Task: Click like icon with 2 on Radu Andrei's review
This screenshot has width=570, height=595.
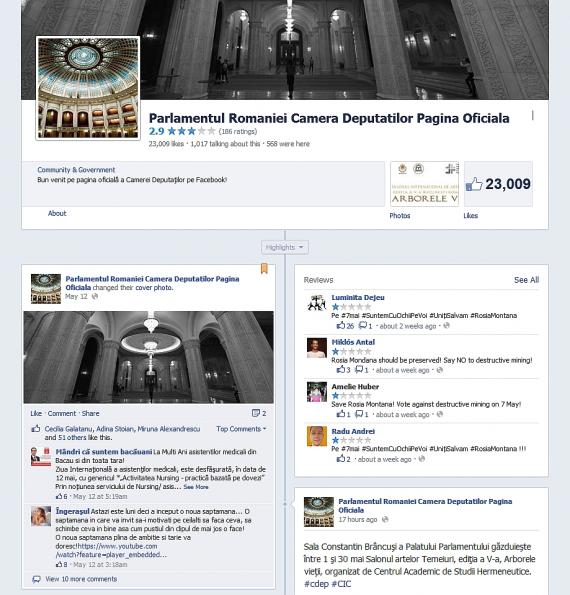Action: [x=341, y=459]
